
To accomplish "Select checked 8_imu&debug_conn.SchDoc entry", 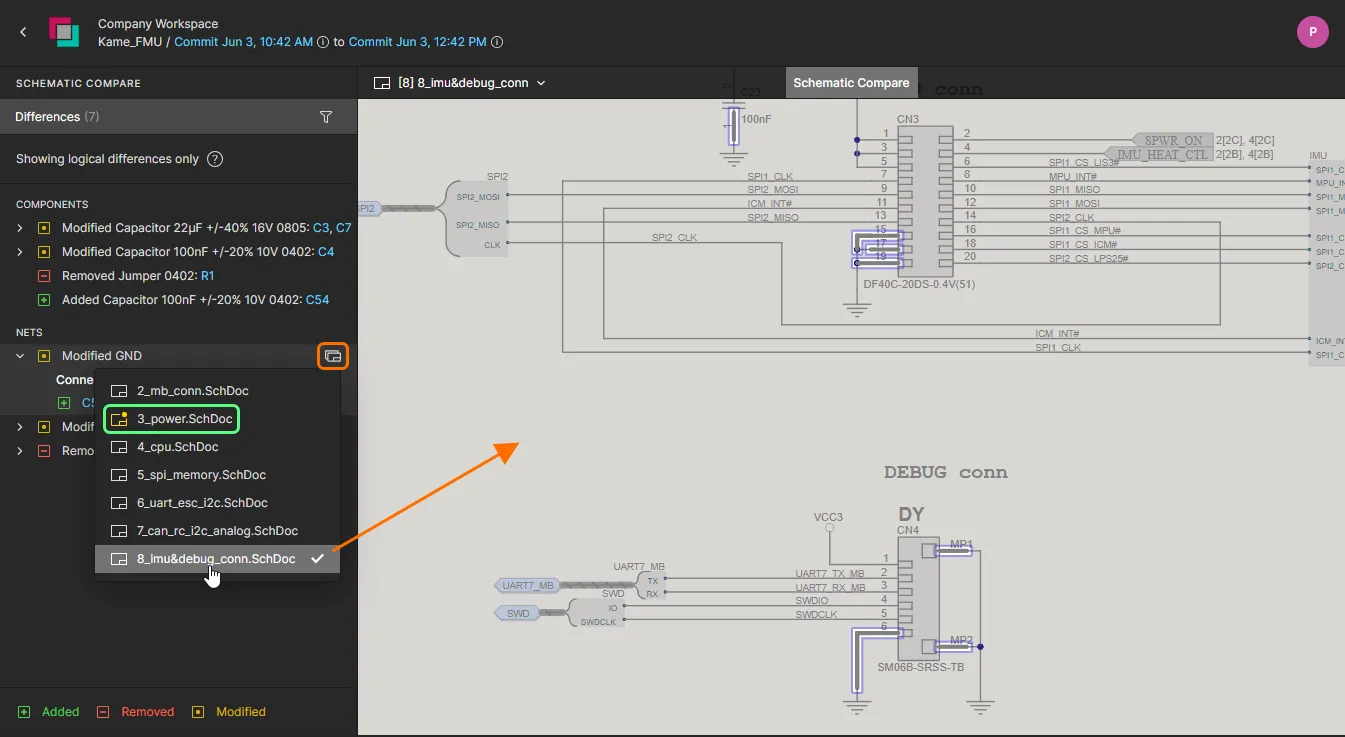I will click(218, 559).
